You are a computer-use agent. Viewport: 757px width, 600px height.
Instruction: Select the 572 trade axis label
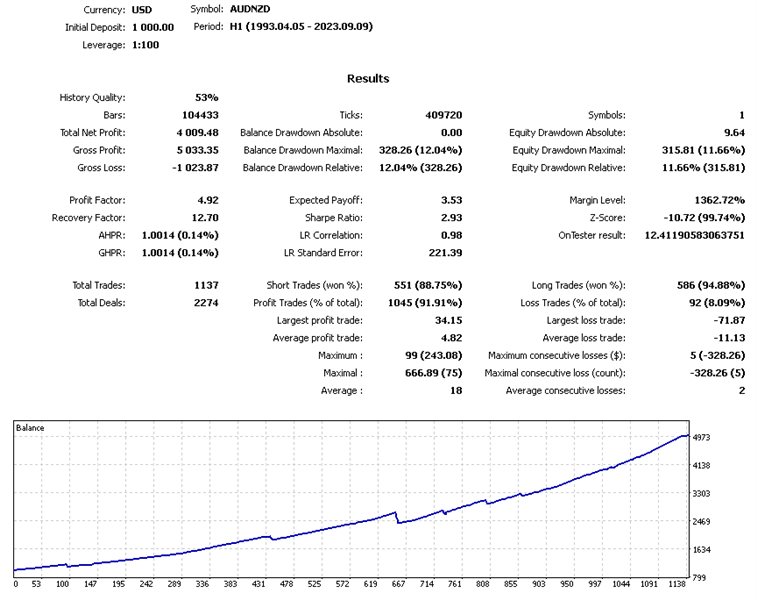pos(342,584)
